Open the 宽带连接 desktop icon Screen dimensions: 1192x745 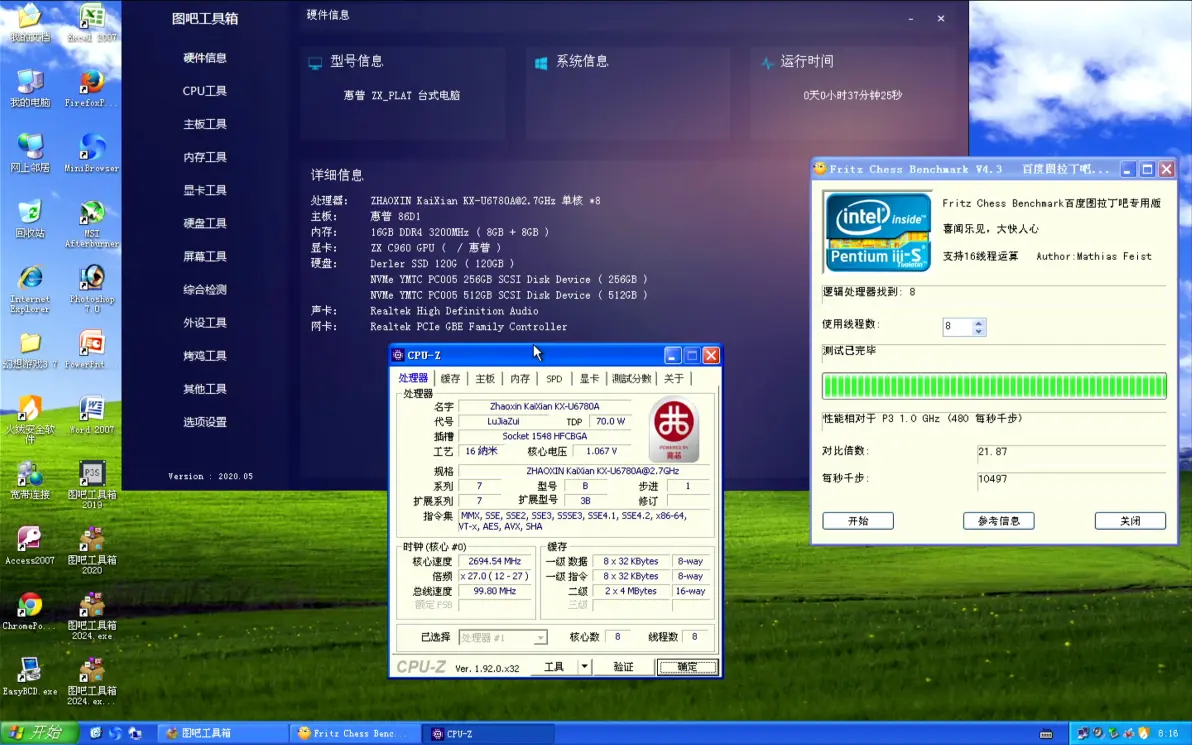click(x=30, y=480)
